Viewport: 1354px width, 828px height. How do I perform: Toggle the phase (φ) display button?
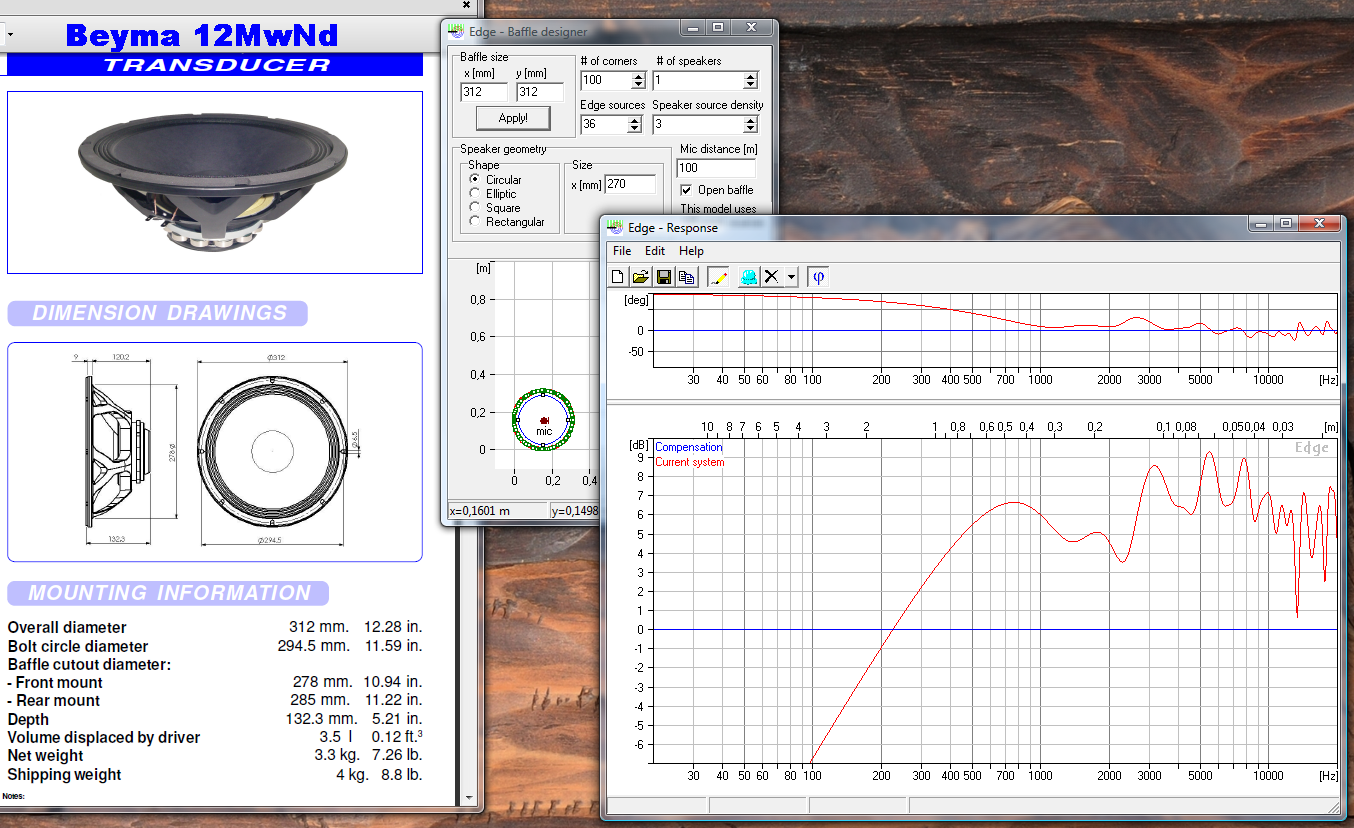[819, 277]
